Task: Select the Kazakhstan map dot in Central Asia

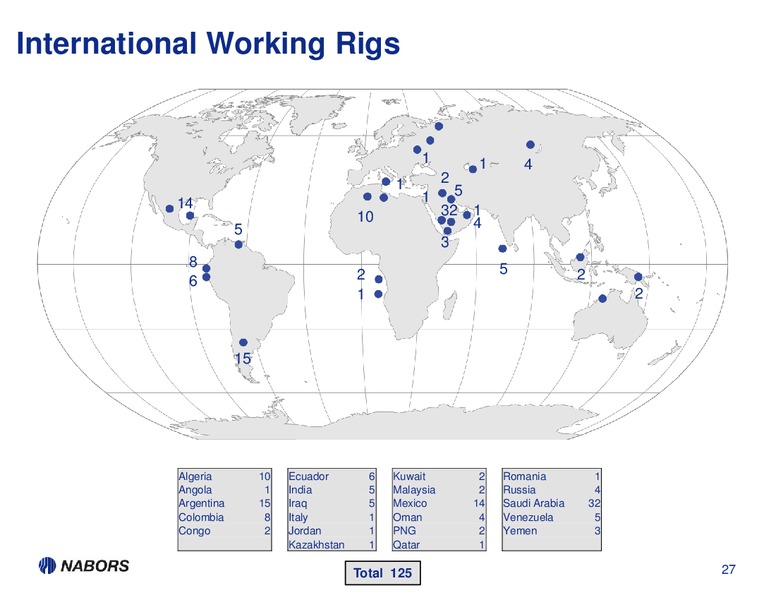Action: [x=473, y=169]
